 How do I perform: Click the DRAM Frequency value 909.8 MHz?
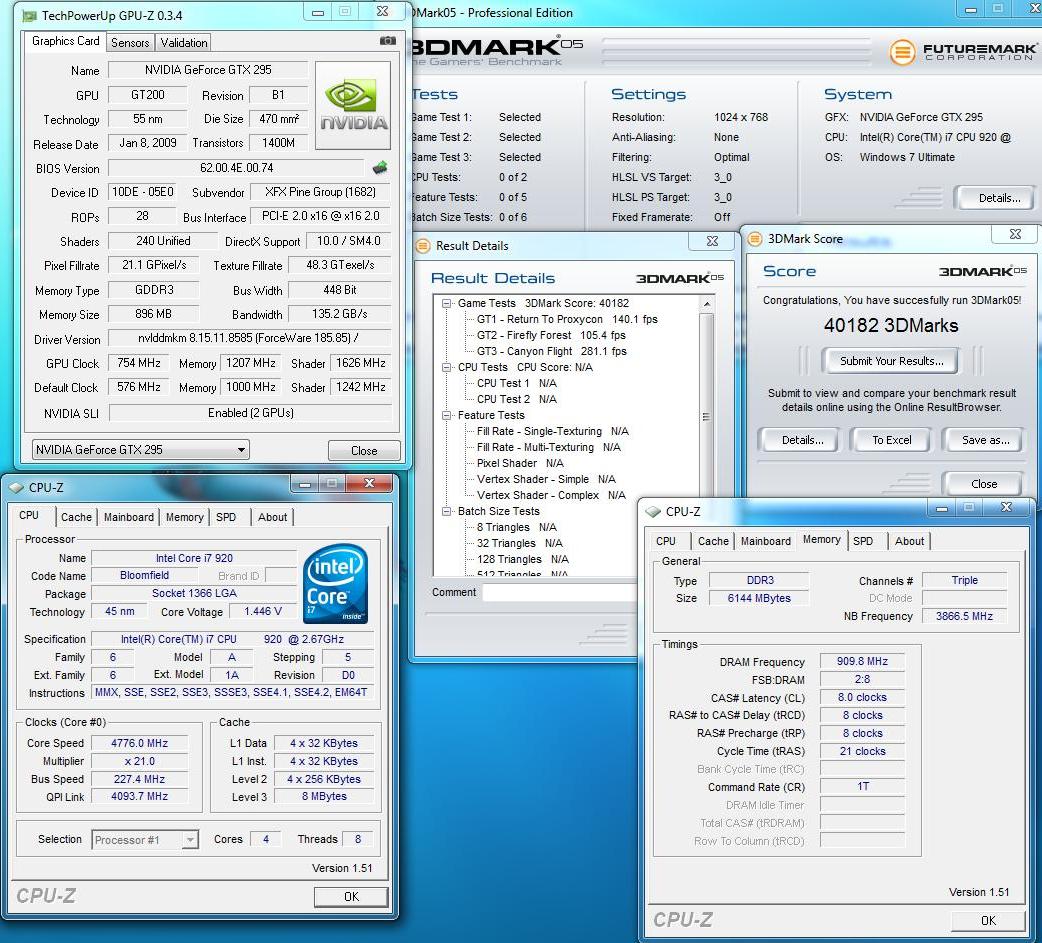[x=862, y=661]
